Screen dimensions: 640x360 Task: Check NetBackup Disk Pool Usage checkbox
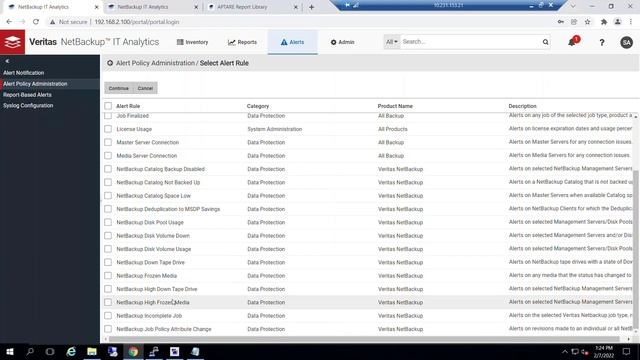coord(108,222)
